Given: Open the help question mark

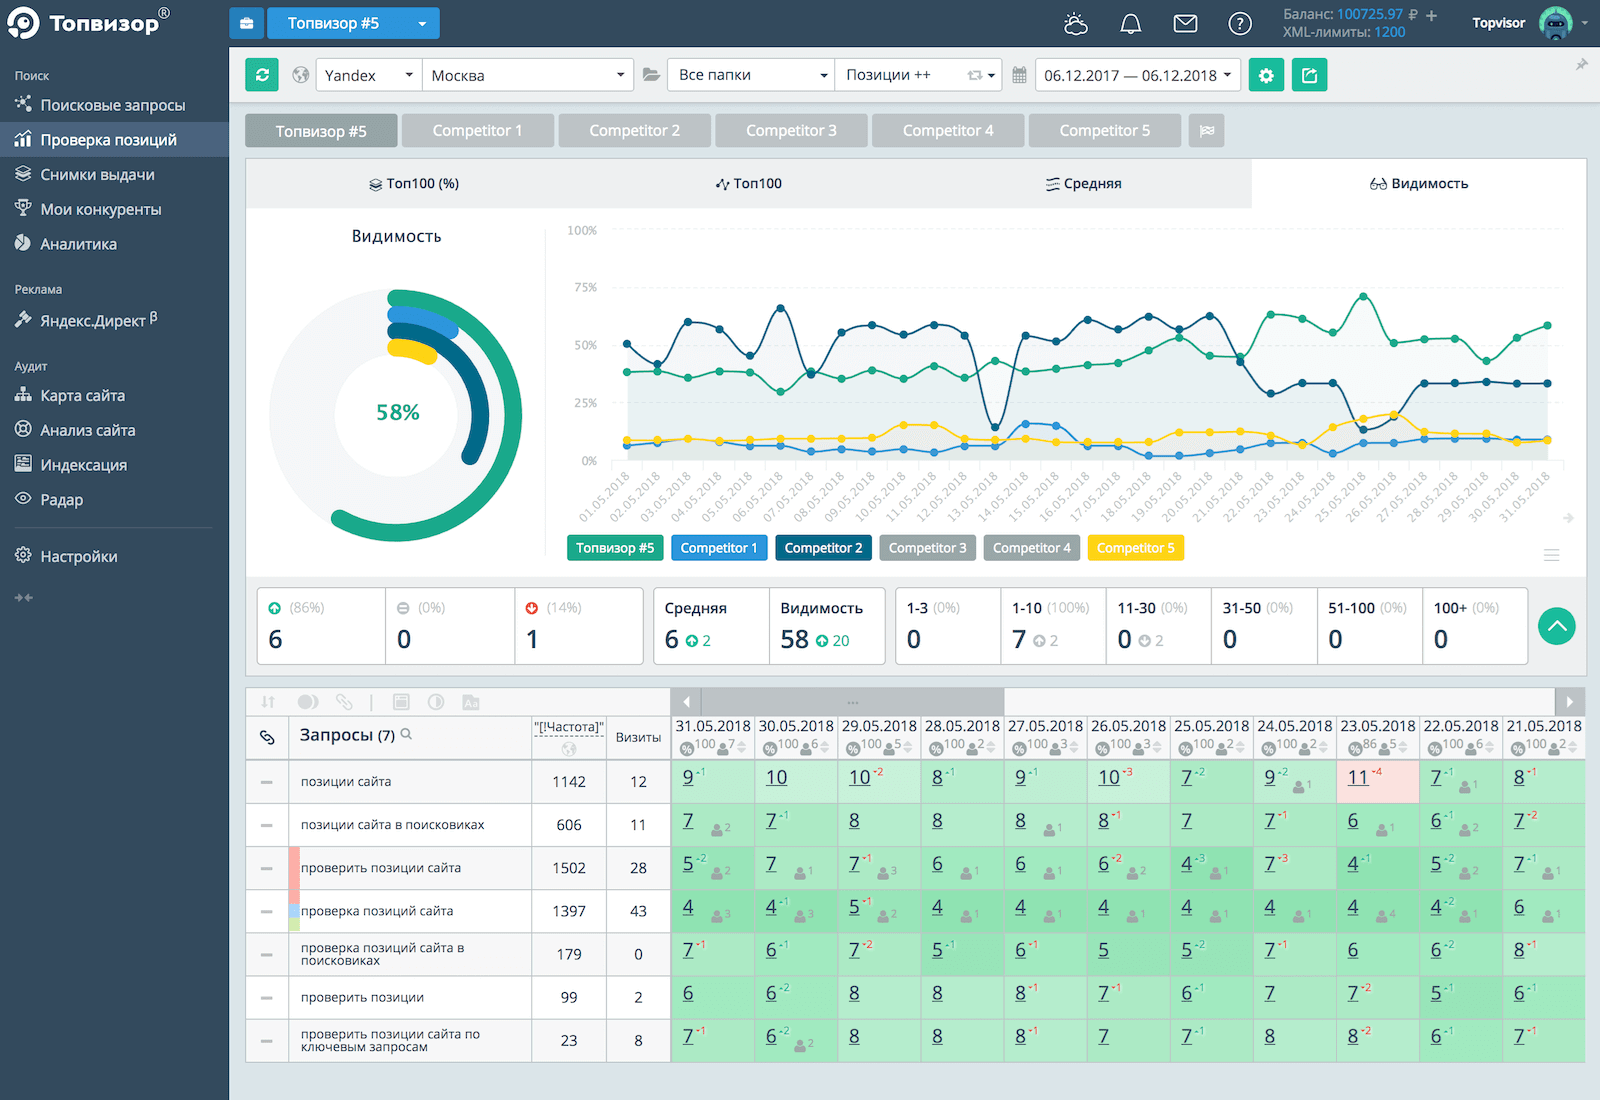Looking at the screenshot, I should pyautogui.click(x=1240, y=23).
